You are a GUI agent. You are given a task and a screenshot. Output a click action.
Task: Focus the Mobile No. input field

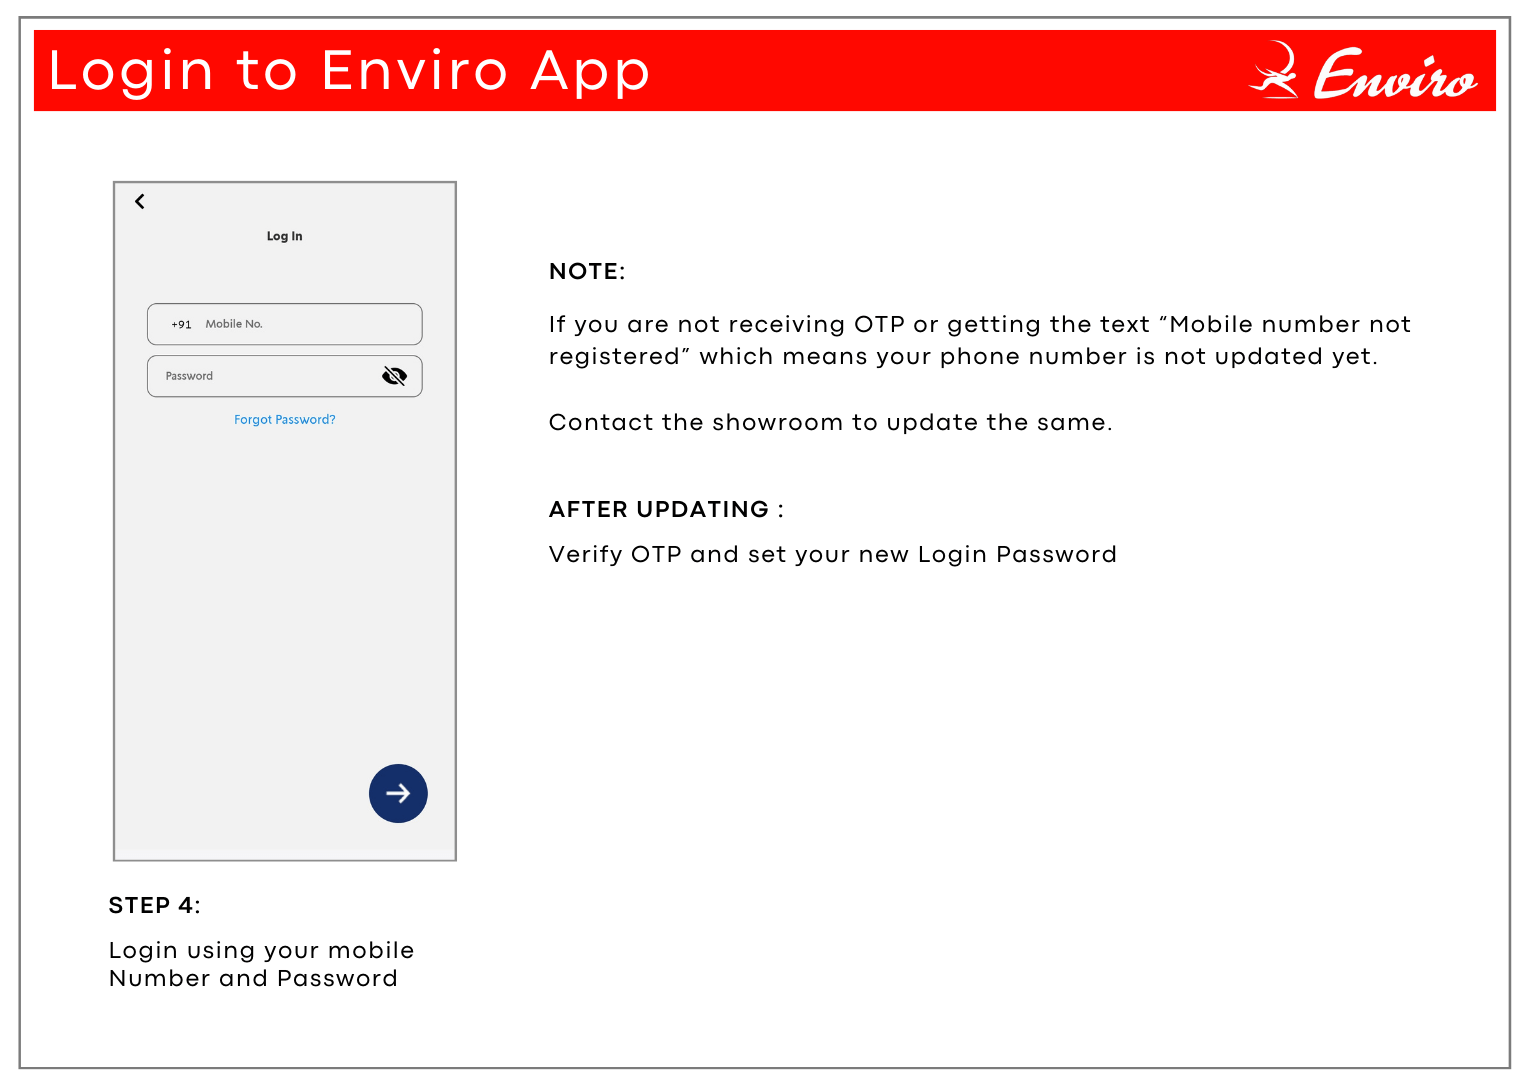[x=285, y=324]
